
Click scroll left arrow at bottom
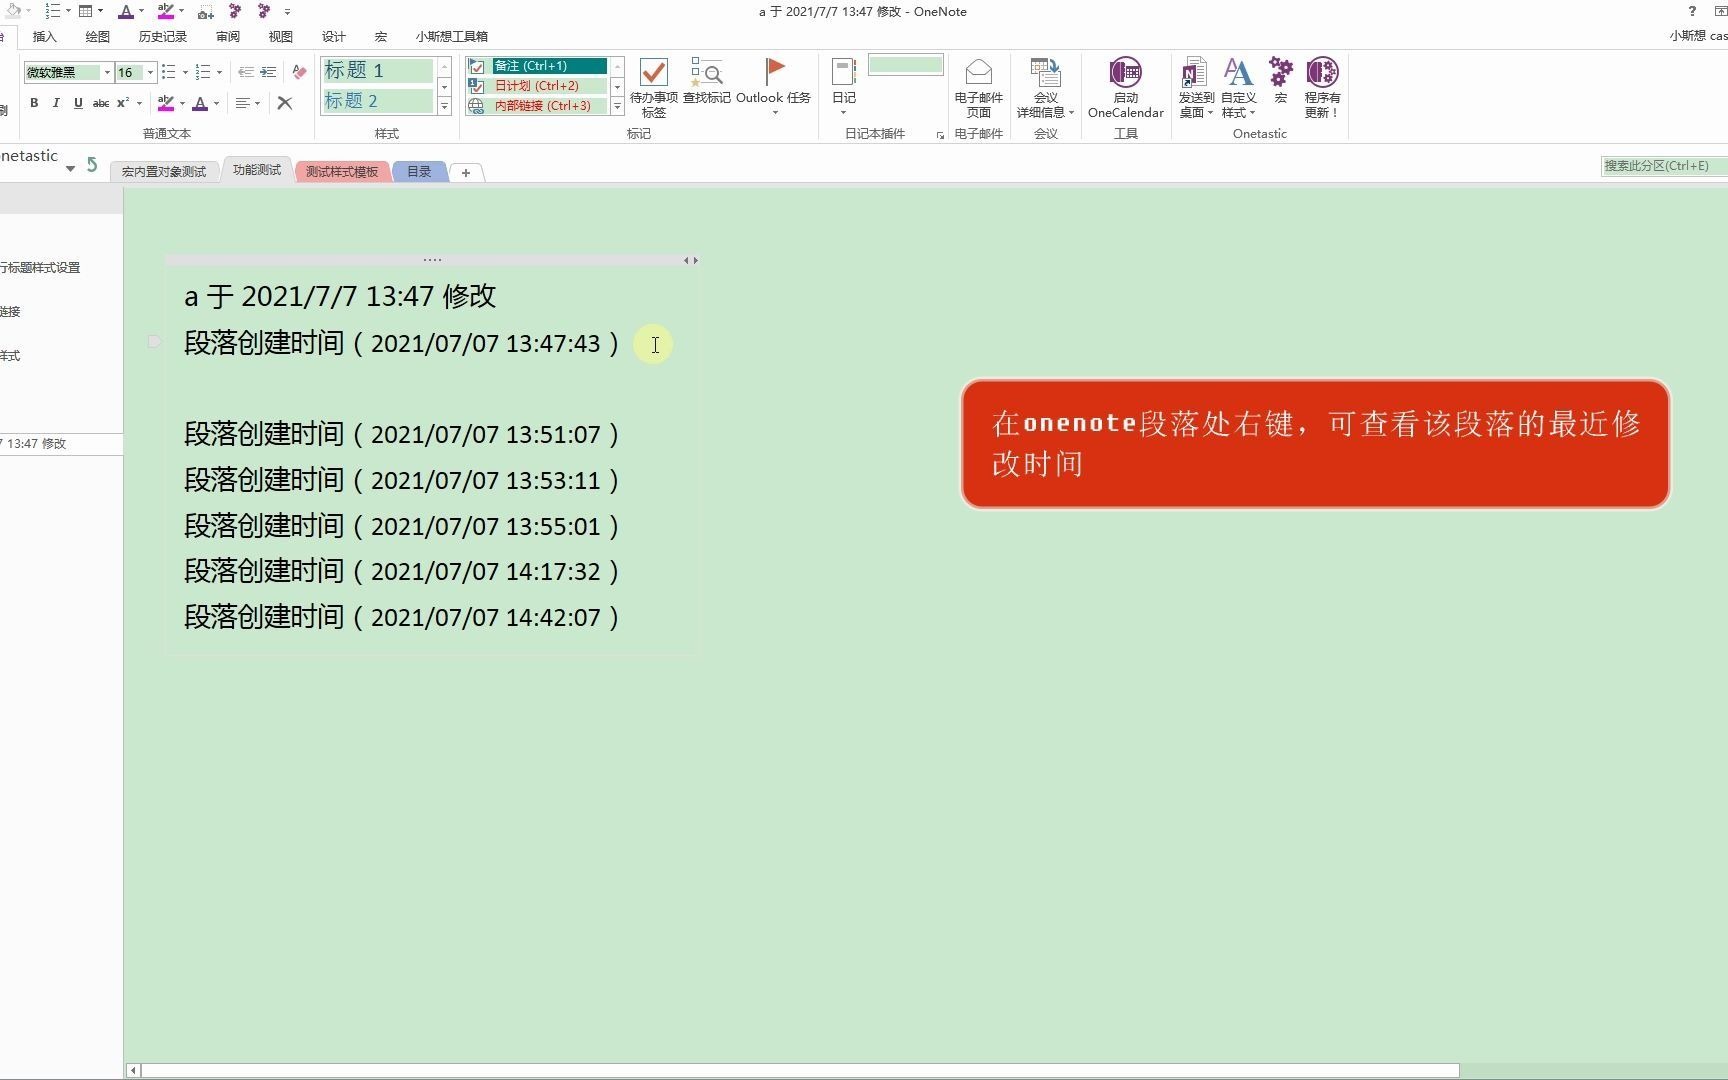point(133,1071)
